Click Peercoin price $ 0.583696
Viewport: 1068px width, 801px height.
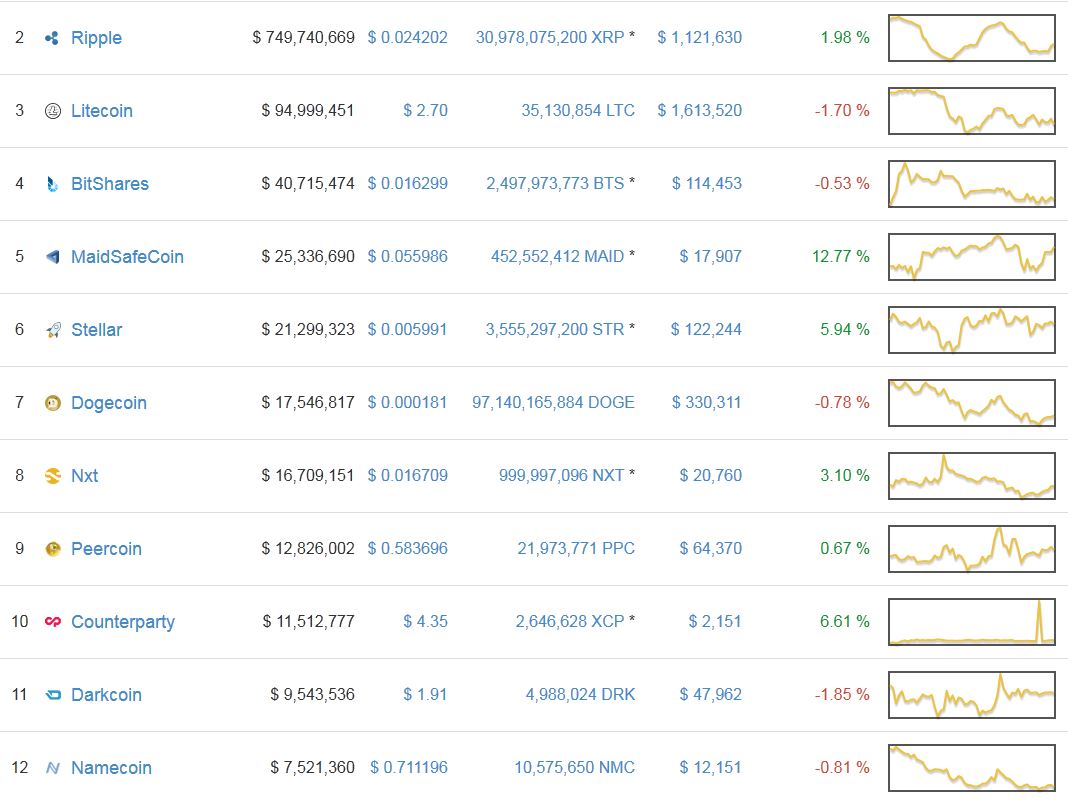click(407, 548)
